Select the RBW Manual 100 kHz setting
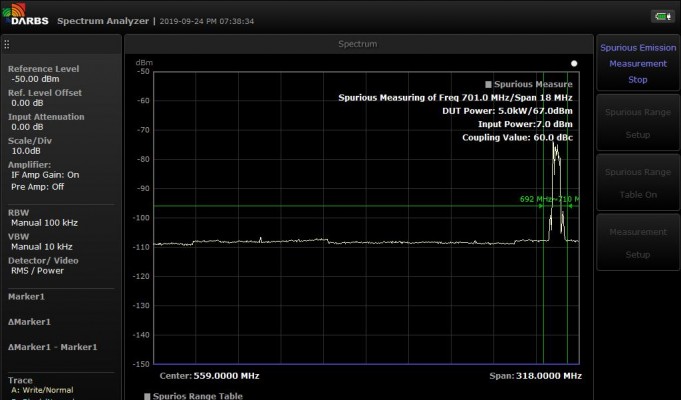The width and height of the screenshot is (681, 400). [x=43, y=218]
